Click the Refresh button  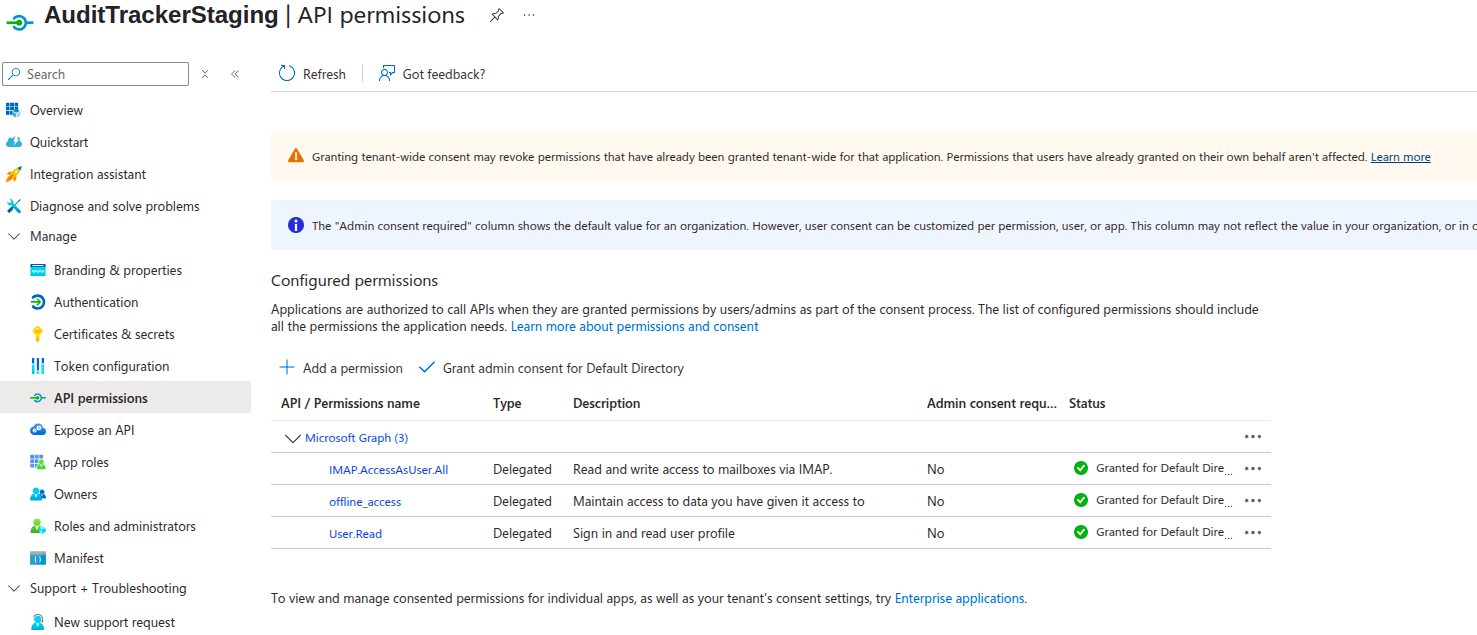tap(312, 74)
